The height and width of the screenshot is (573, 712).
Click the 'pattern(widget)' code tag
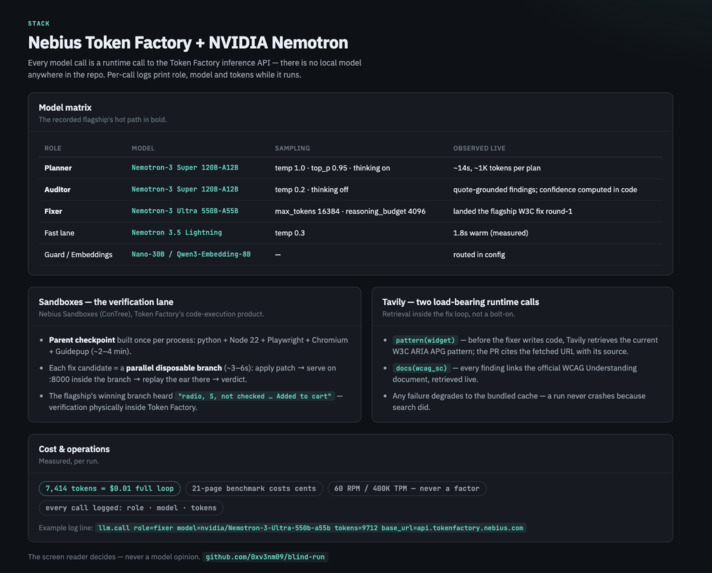click(x=425, y=340)
